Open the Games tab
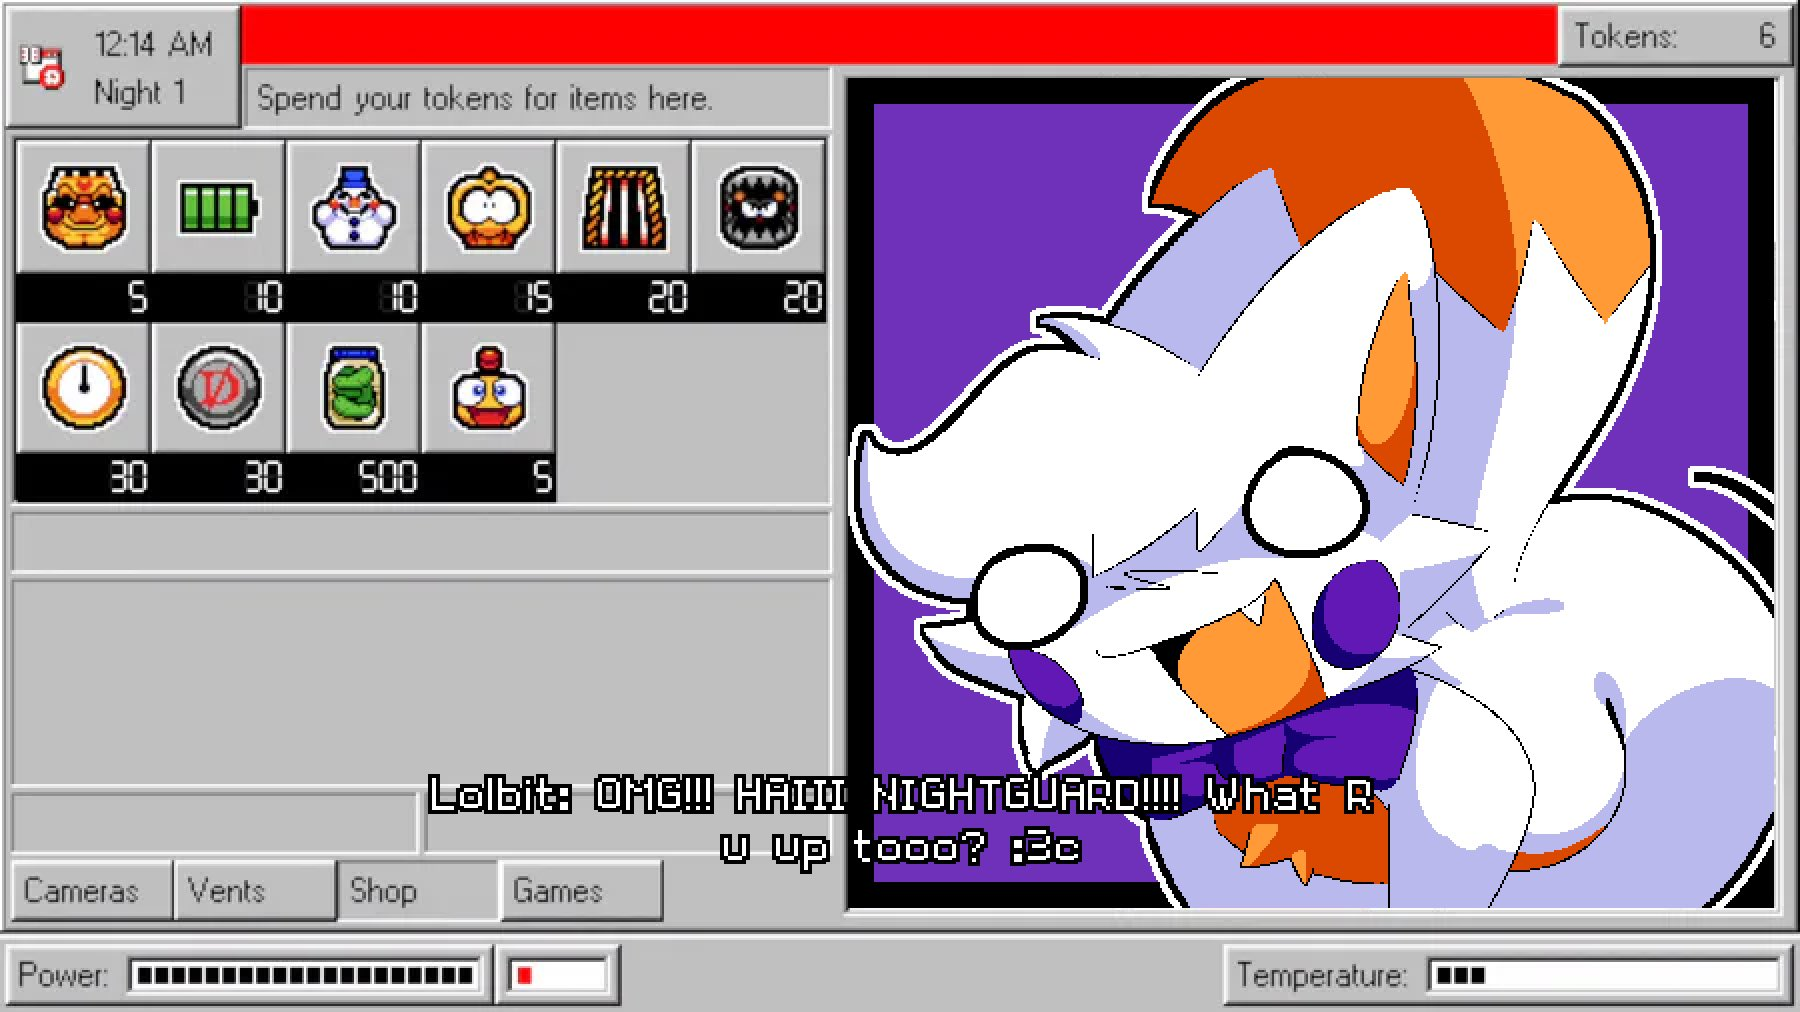The width and height of the screenshot is (1800, 1012). (x=581, y=890)
